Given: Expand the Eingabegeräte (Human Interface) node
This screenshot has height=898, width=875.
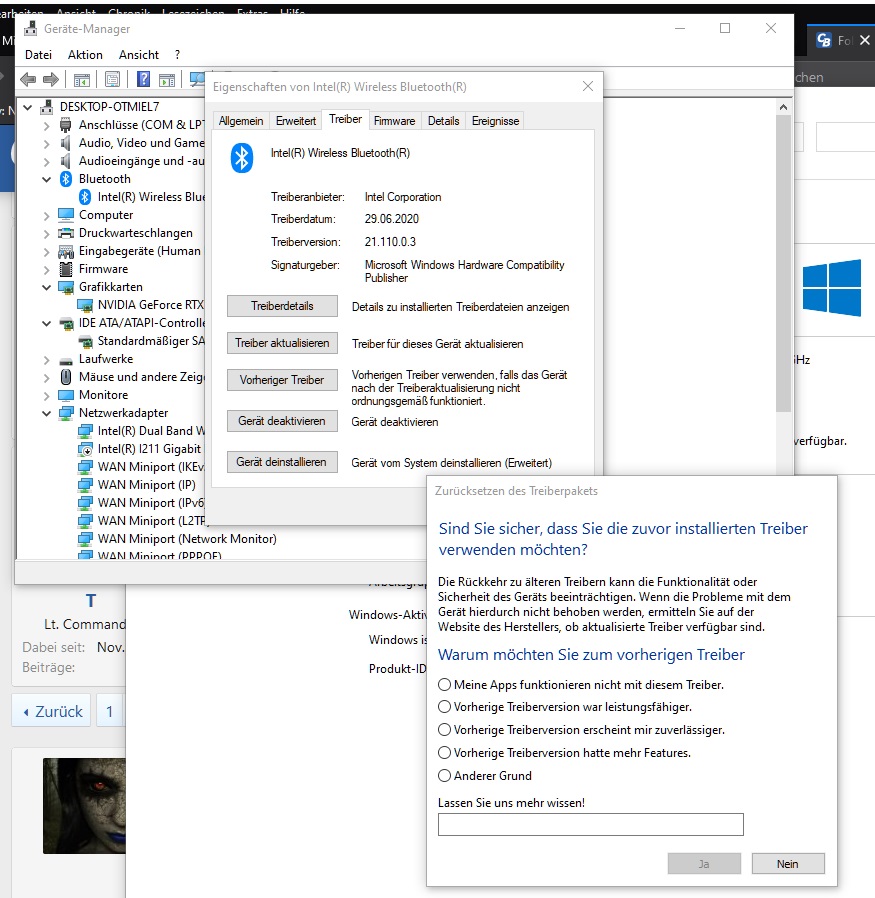Looking at the screenshot, I should click(46, 251).
